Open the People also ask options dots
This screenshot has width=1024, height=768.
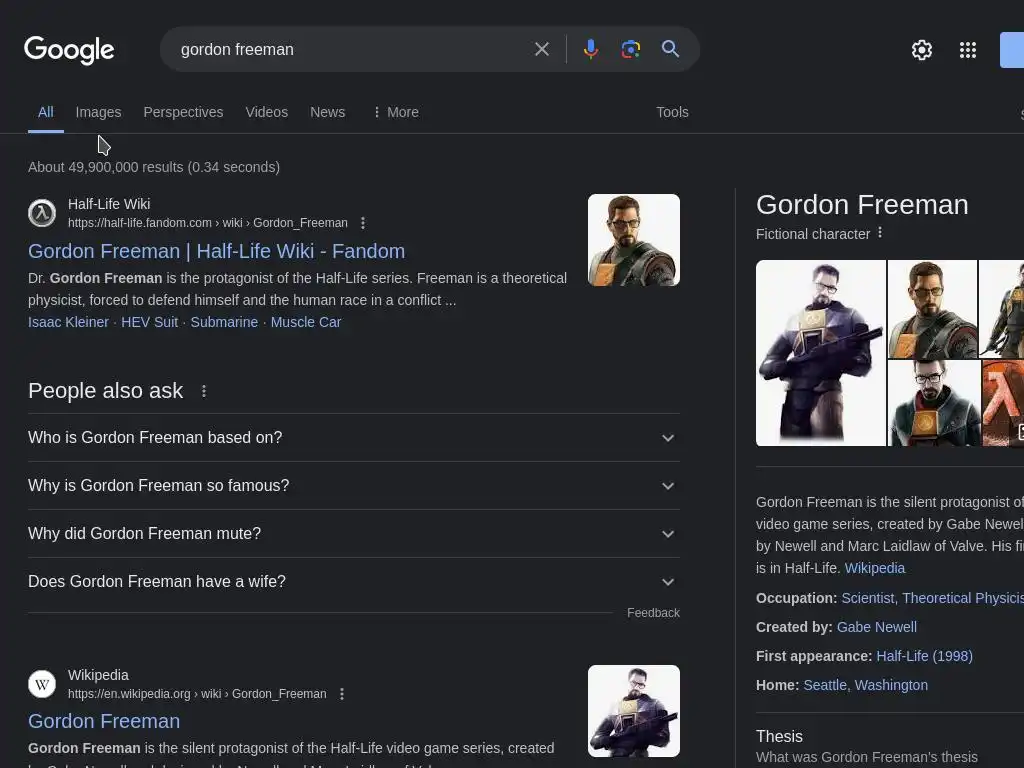[204, 391]
